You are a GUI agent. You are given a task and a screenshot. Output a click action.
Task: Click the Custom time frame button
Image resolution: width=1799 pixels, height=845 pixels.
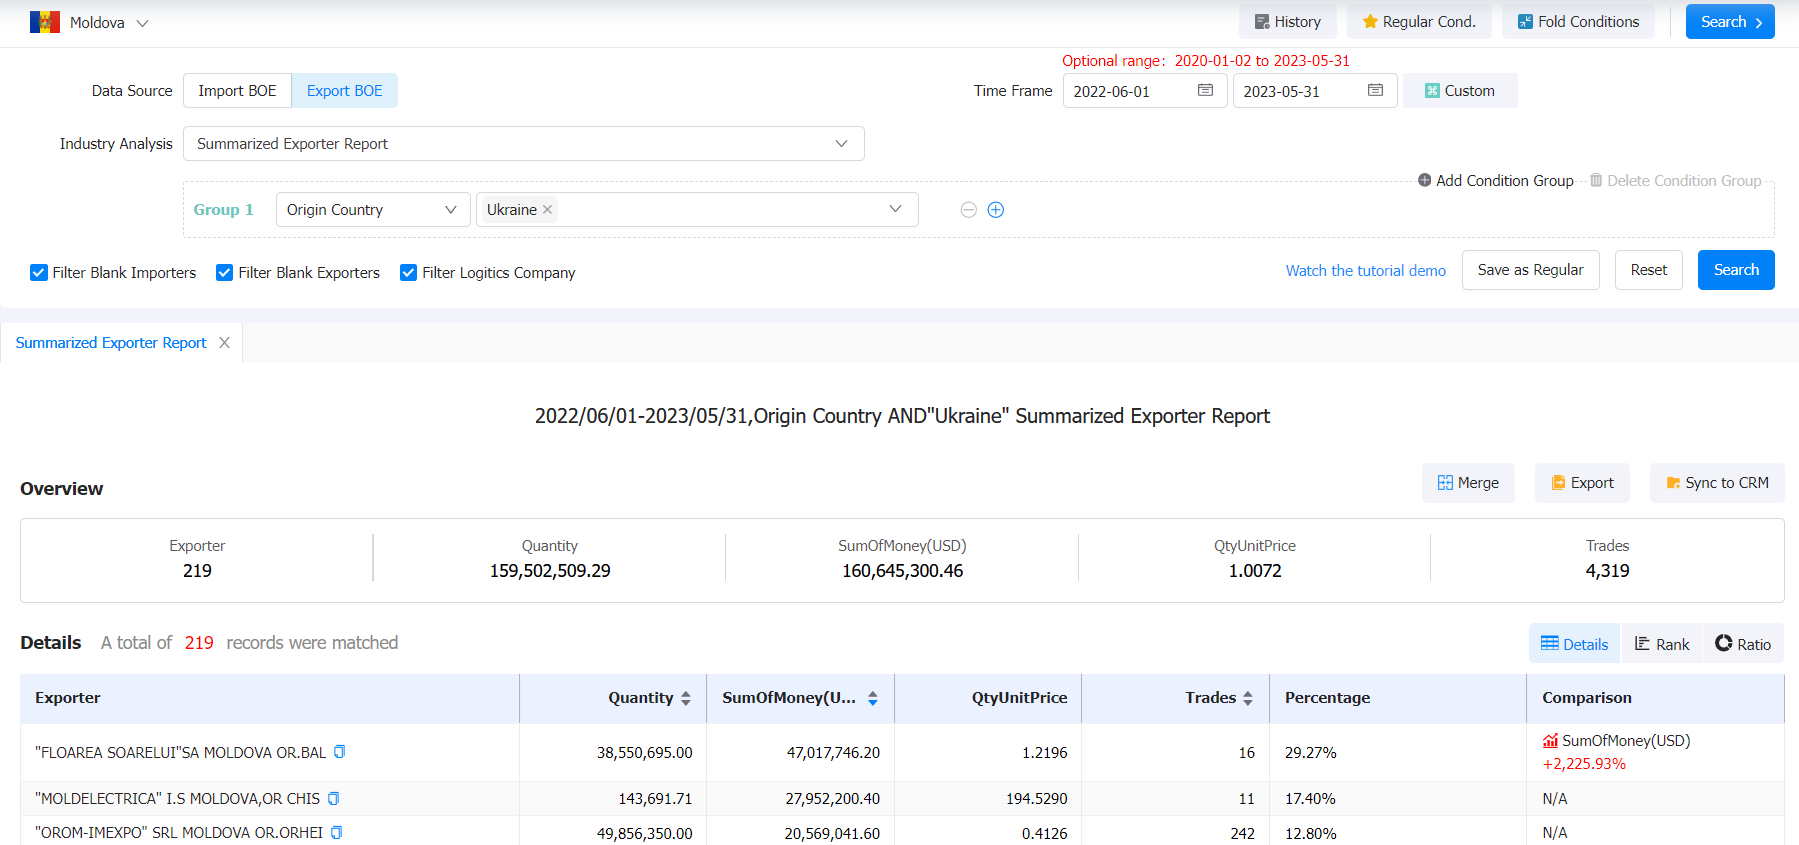(1460, 91)
